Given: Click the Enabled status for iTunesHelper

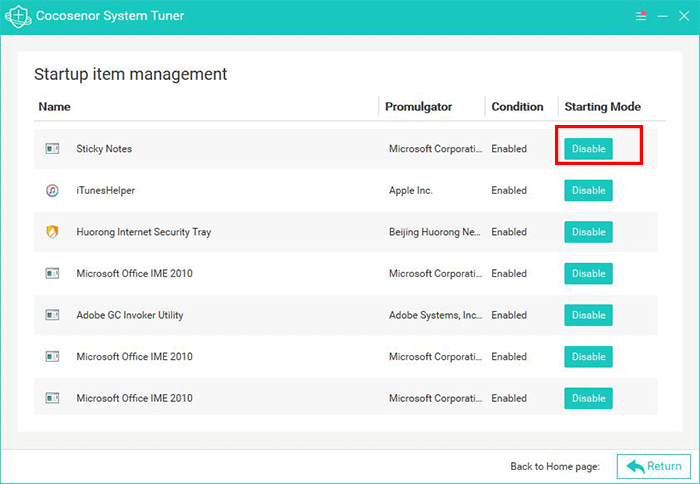Looking at the screenshot, I should coord(509,190).
